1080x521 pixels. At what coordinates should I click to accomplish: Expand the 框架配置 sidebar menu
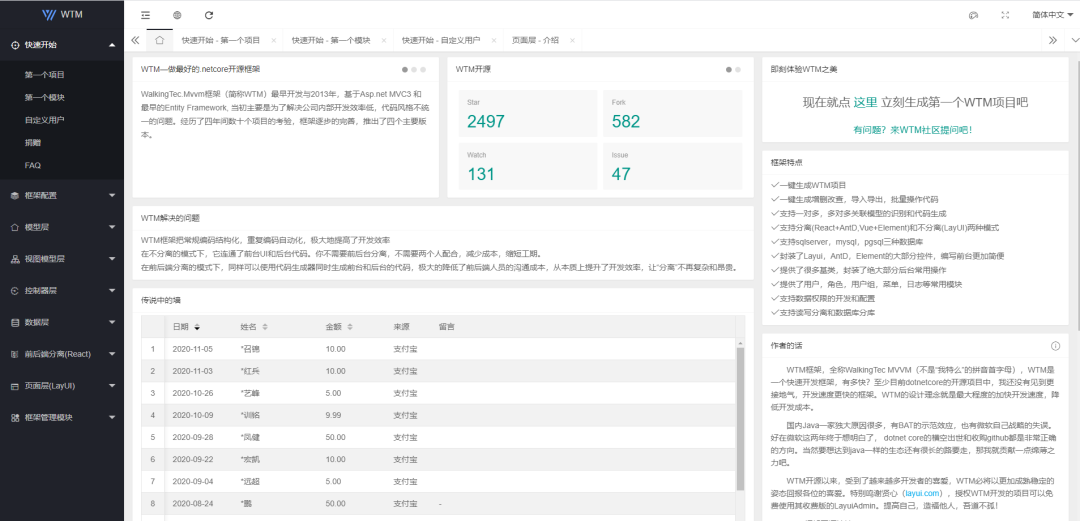pyautogui.click(x=62, y=196)
